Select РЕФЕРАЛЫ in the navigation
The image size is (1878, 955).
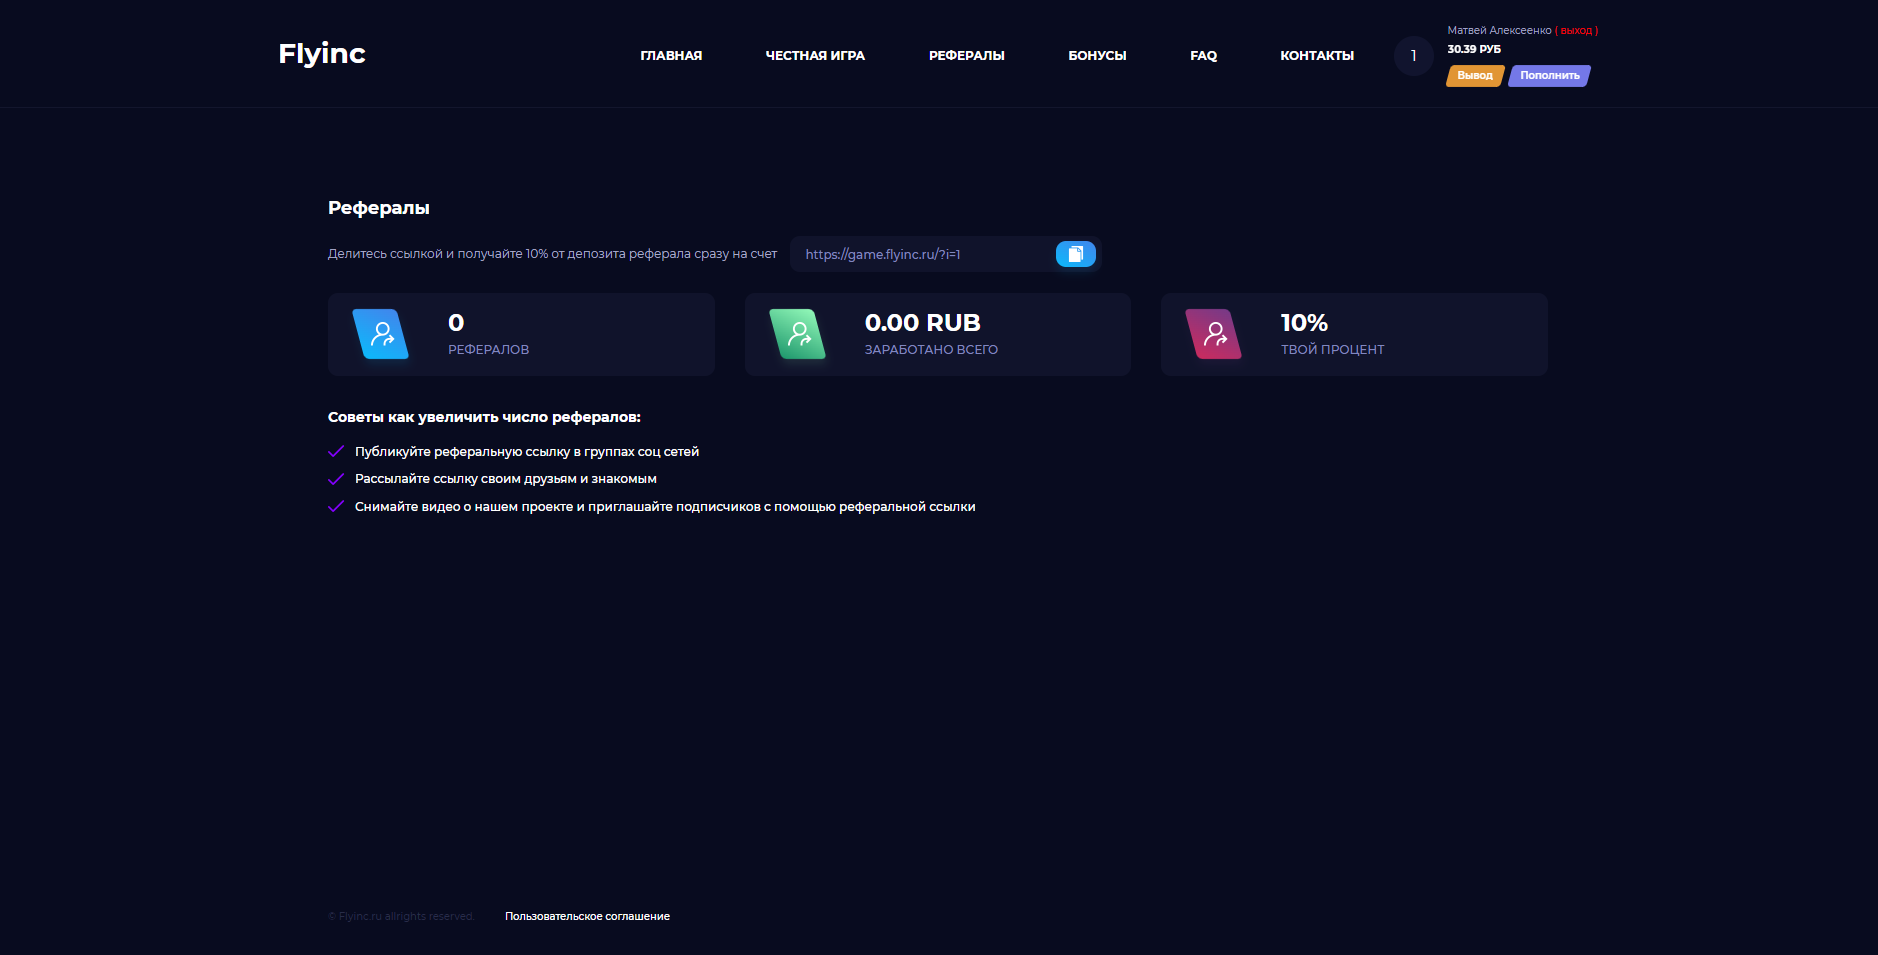(x=966, y=56)
